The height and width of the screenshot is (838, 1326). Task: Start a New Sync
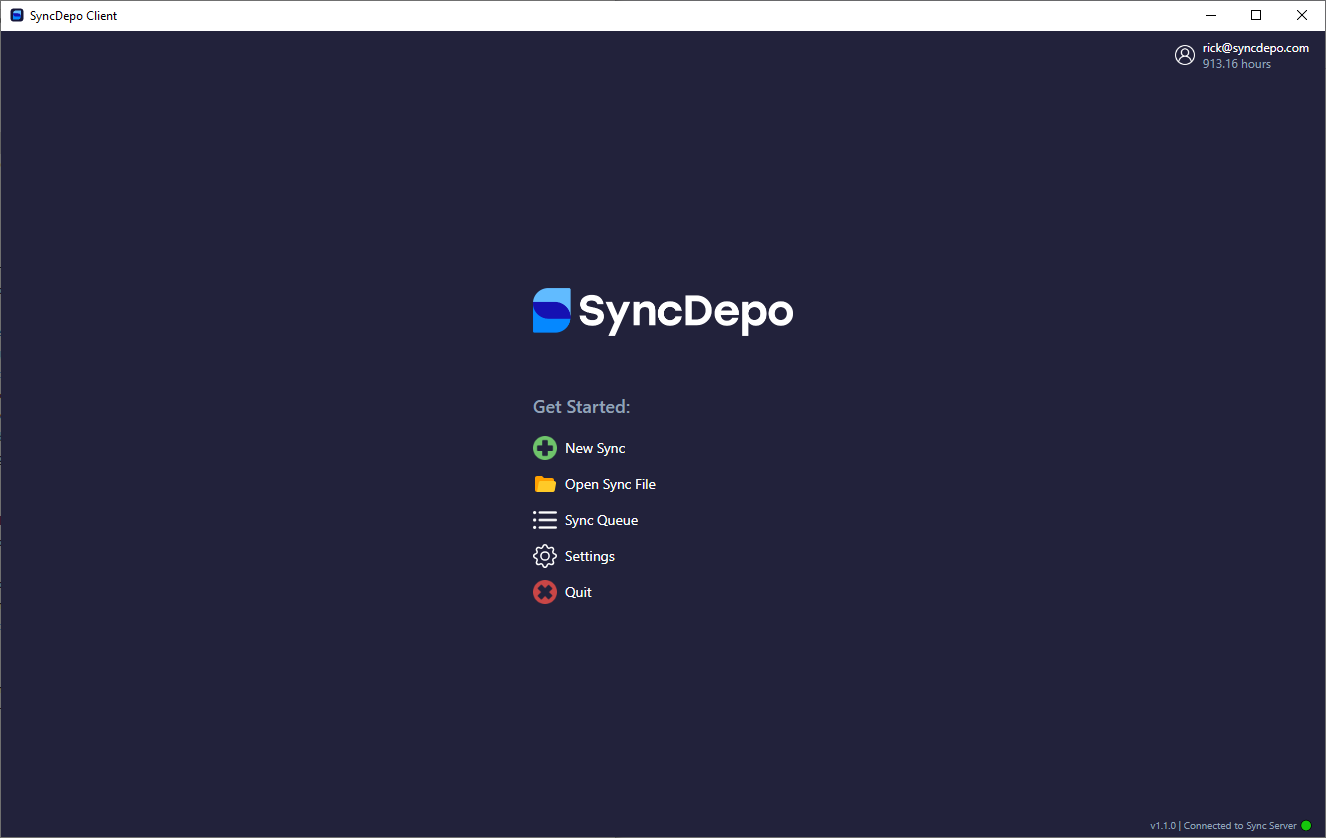(595, 447)
